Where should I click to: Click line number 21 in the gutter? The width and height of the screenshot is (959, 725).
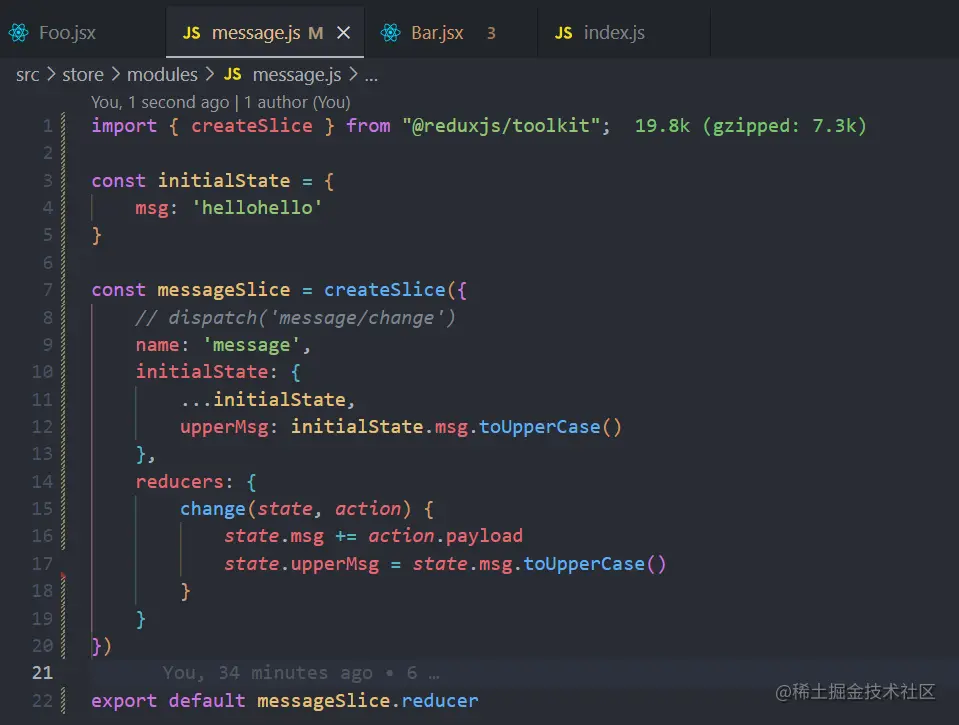pyautogui.click(x=42, y=673)
